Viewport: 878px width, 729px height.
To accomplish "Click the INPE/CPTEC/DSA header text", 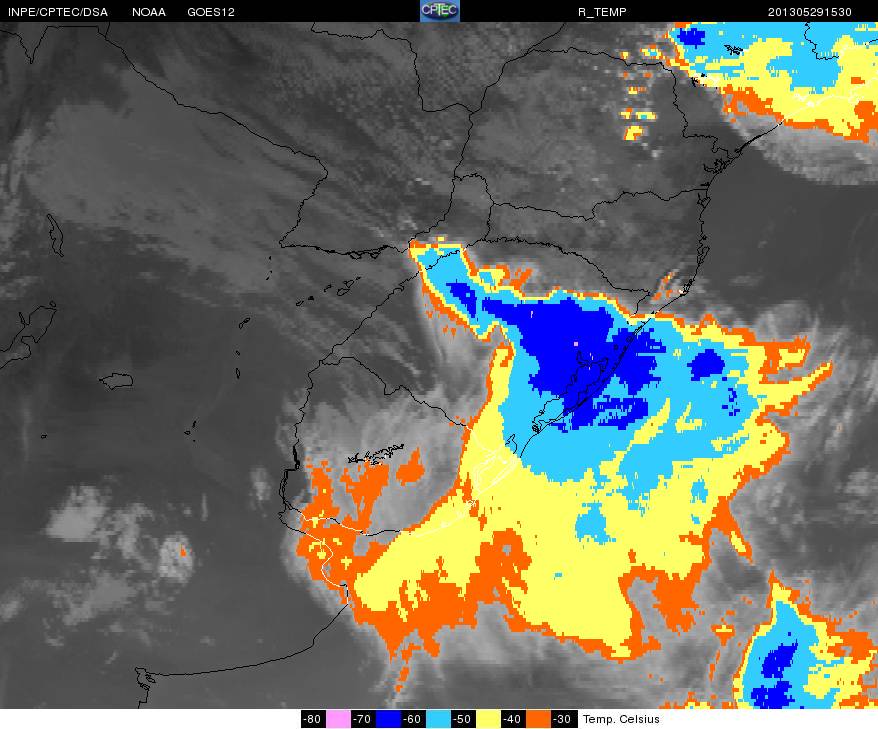I will point(58,12).
